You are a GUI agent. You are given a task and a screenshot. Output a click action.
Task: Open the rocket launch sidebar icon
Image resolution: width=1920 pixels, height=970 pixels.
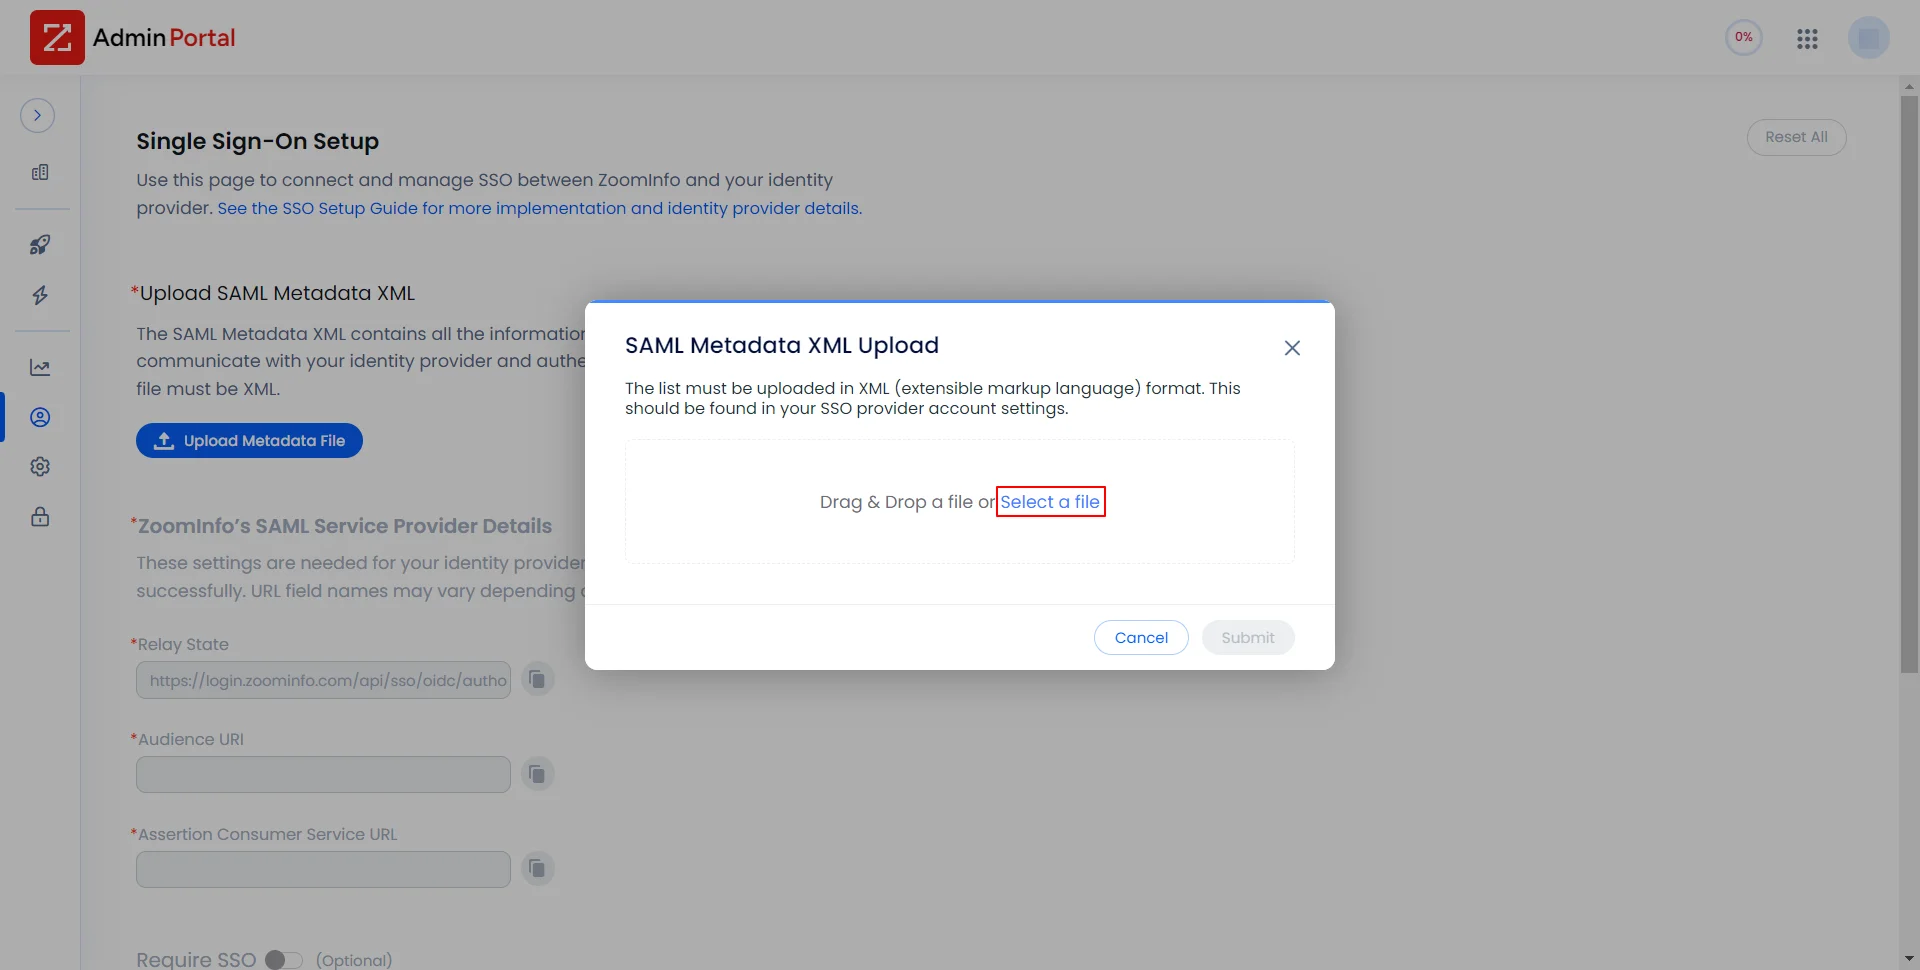[40, 245]
